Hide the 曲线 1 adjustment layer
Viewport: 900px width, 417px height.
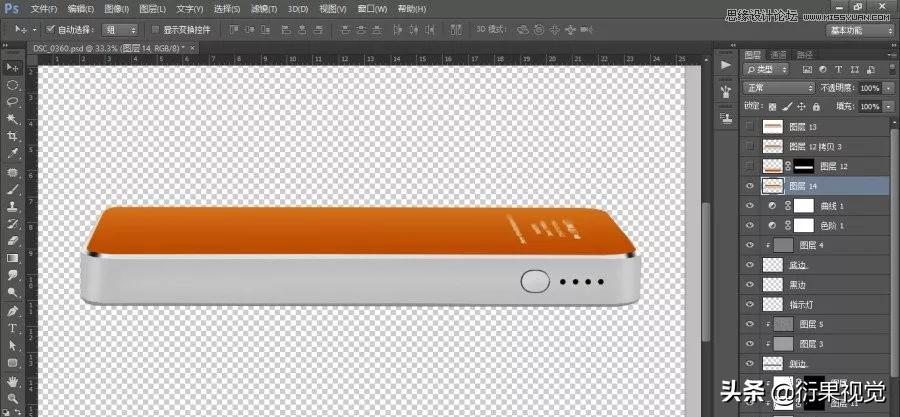point(749,206)
